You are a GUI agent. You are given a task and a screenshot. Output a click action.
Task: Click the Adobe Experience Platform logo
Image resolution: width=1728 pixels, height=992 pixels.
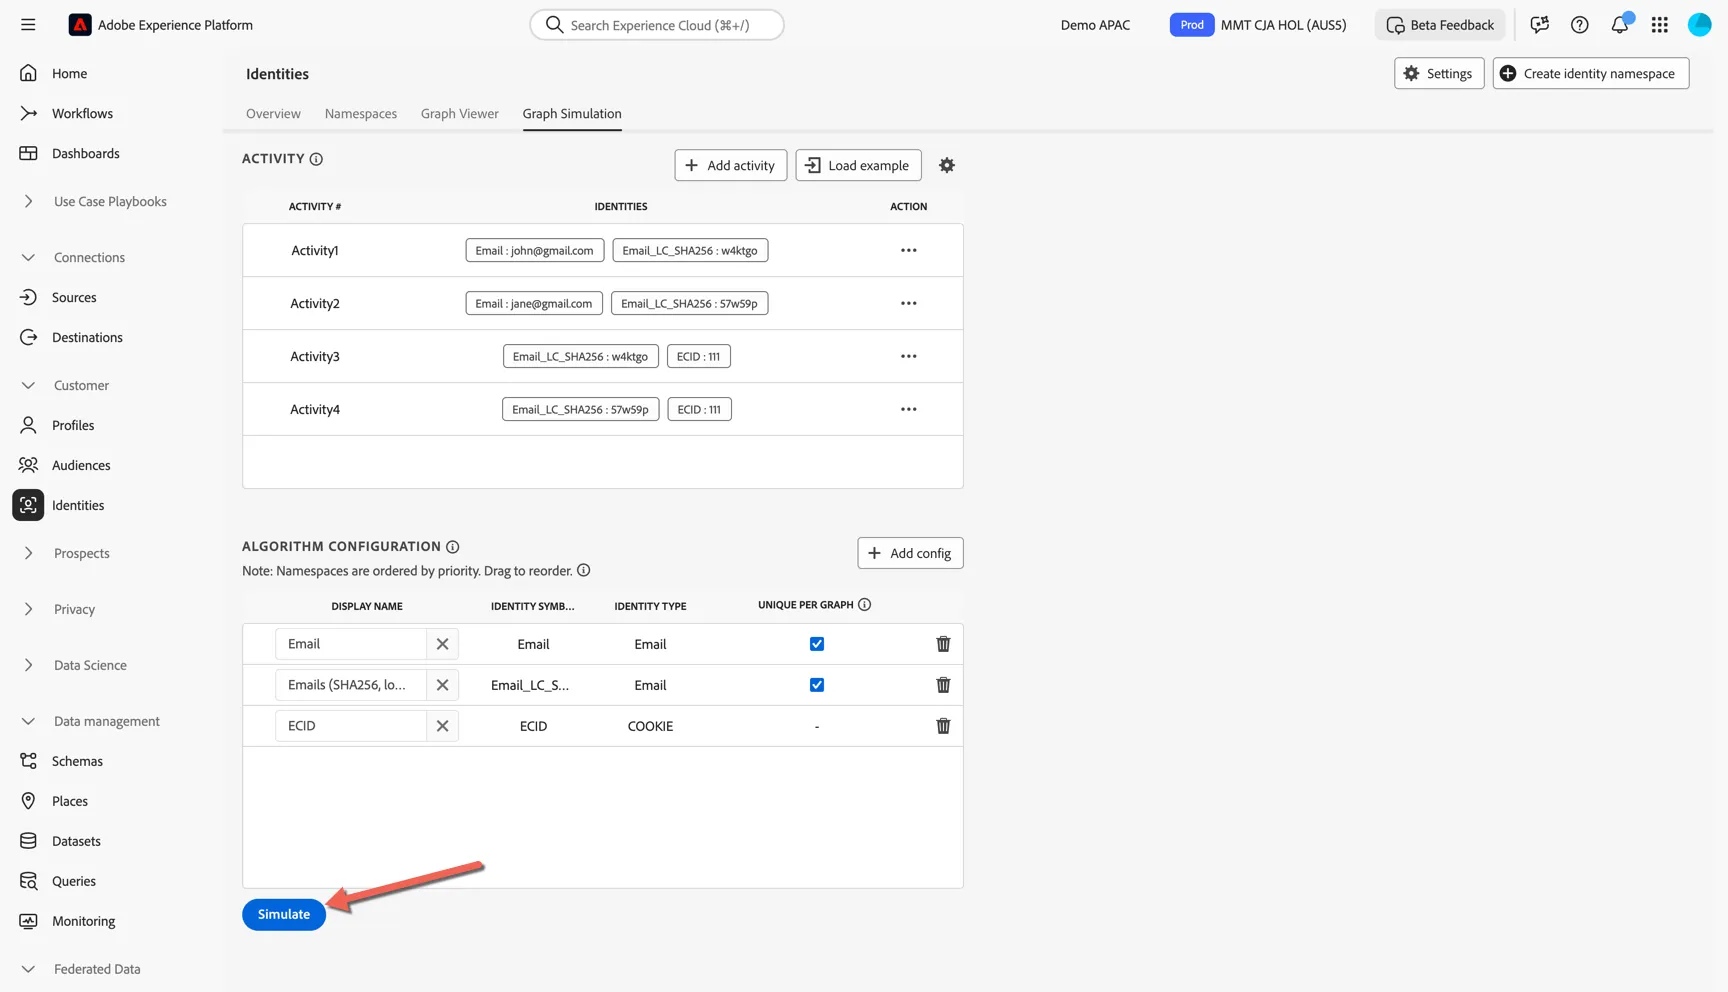pyautogui.click(x=80, y=25)
